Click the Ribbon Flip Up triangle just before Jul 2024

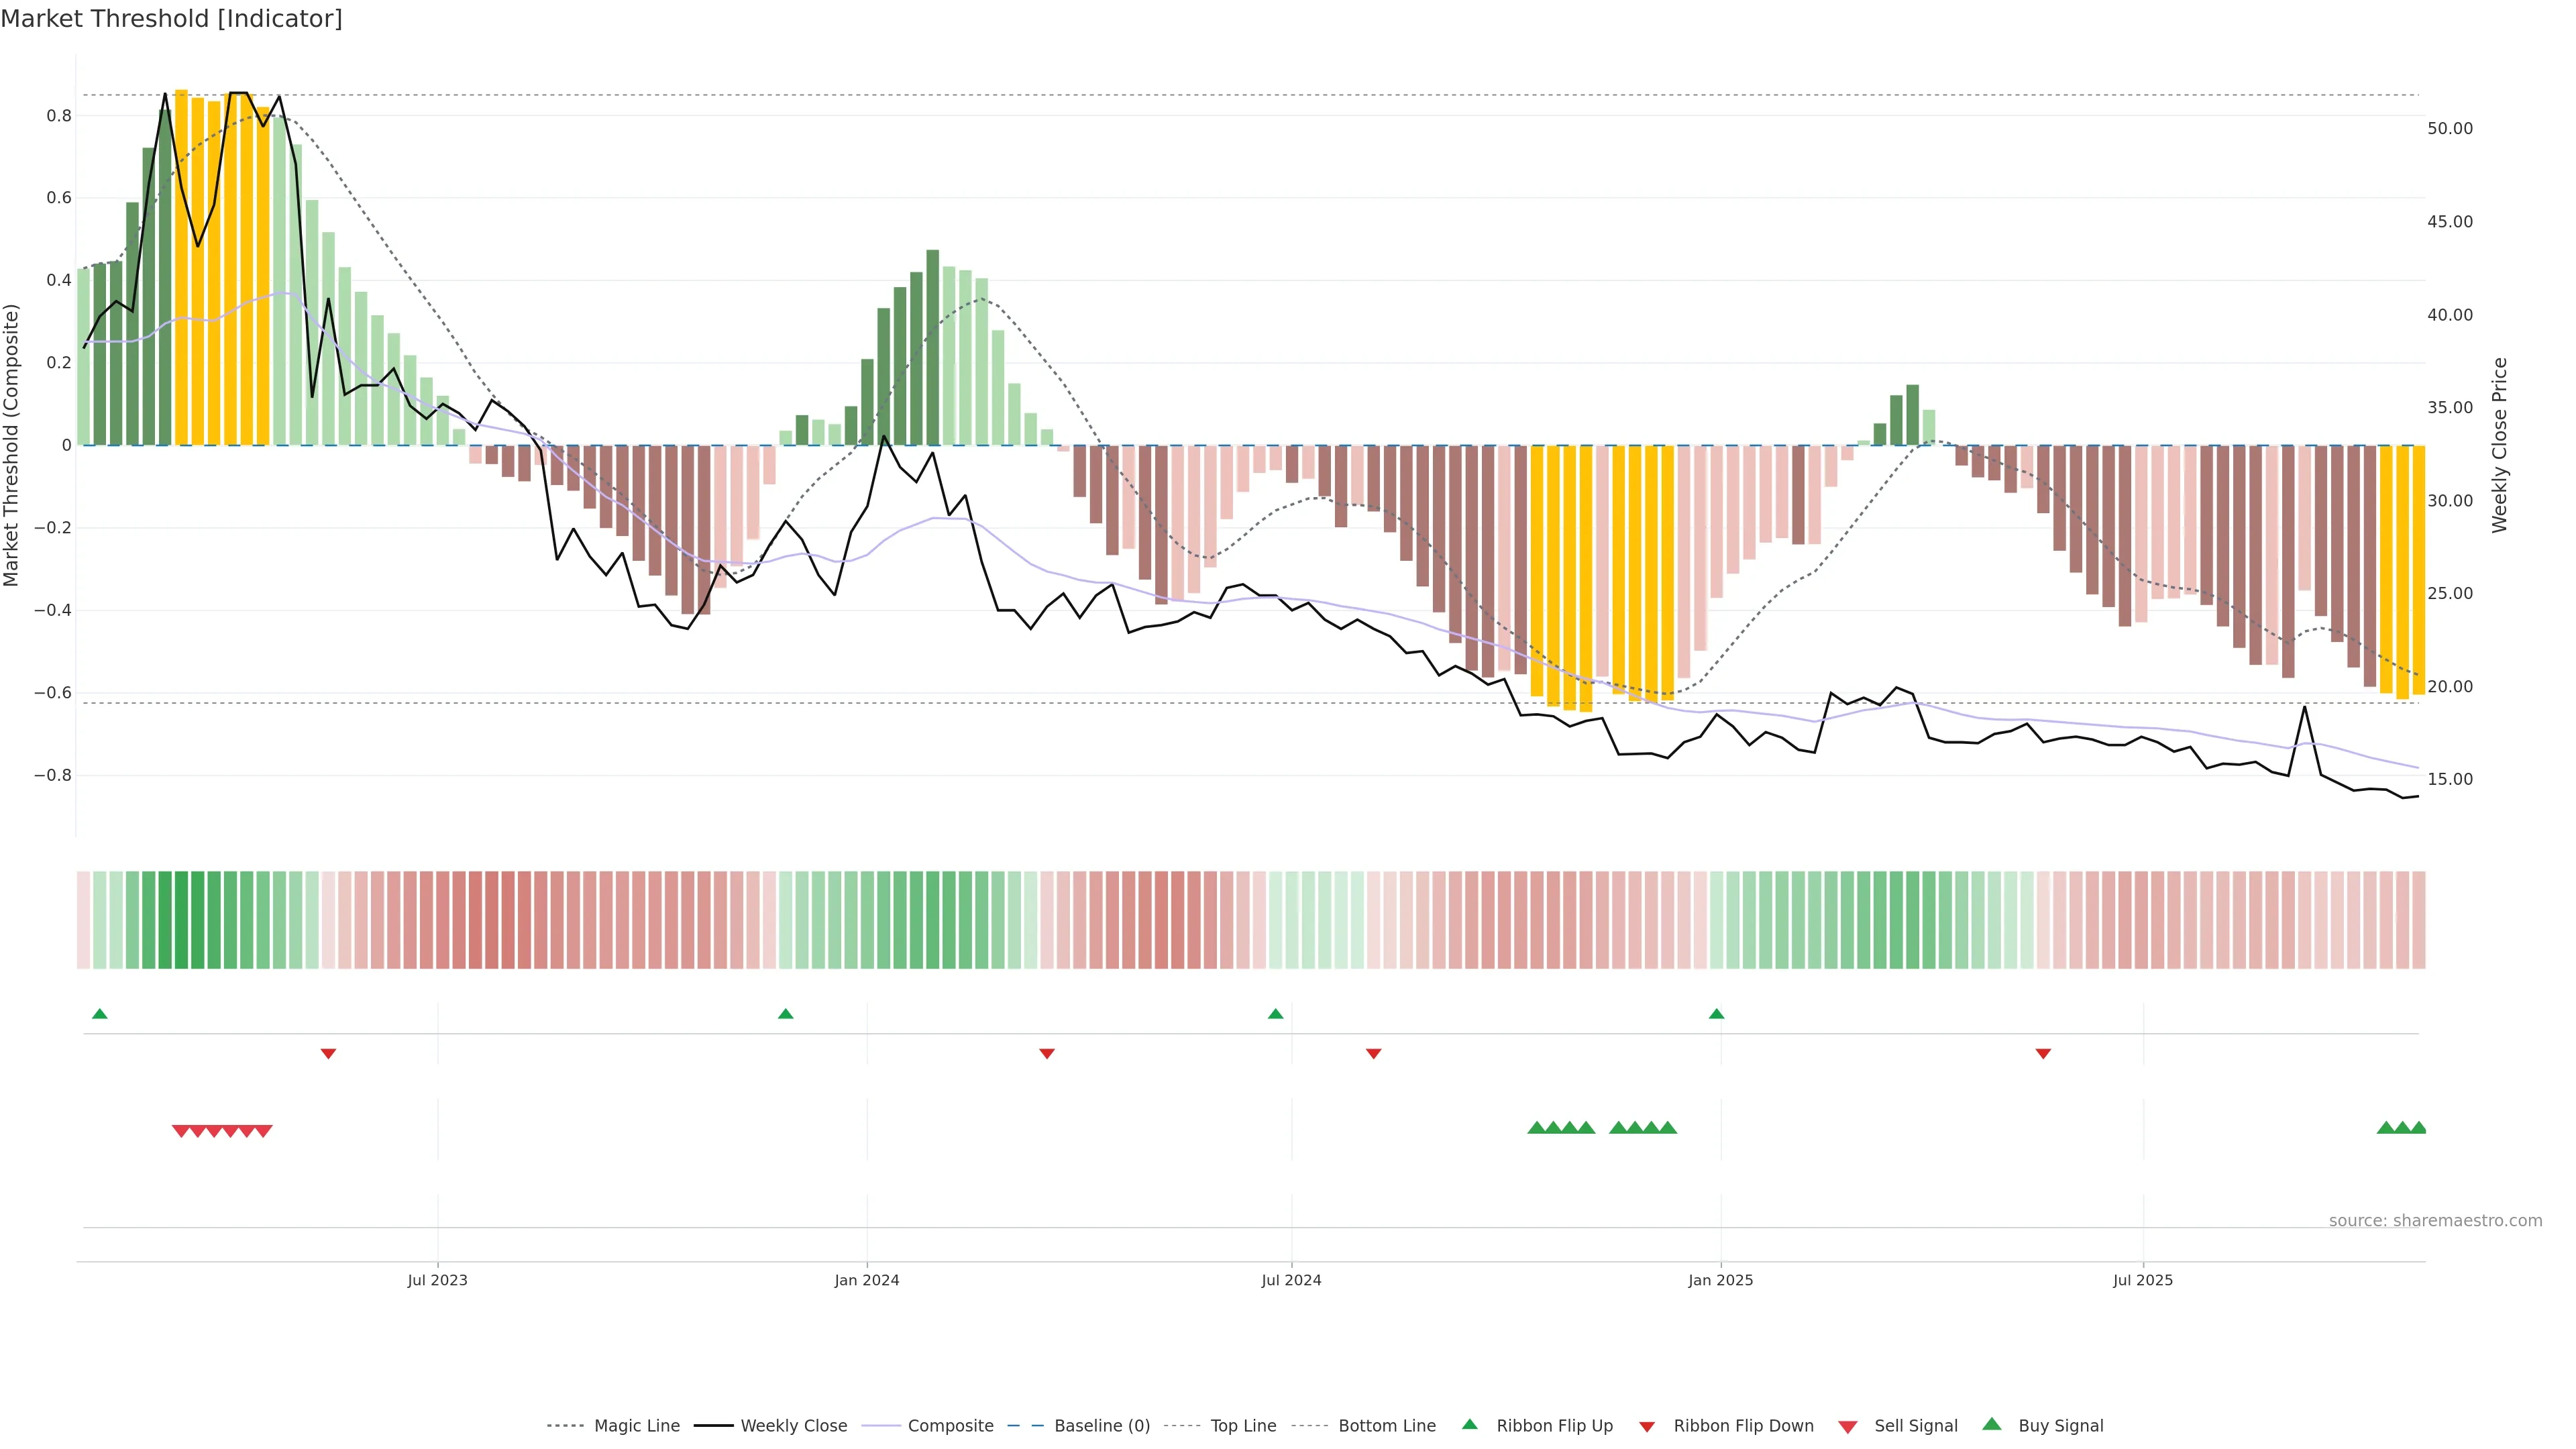pos(1275,1014)
